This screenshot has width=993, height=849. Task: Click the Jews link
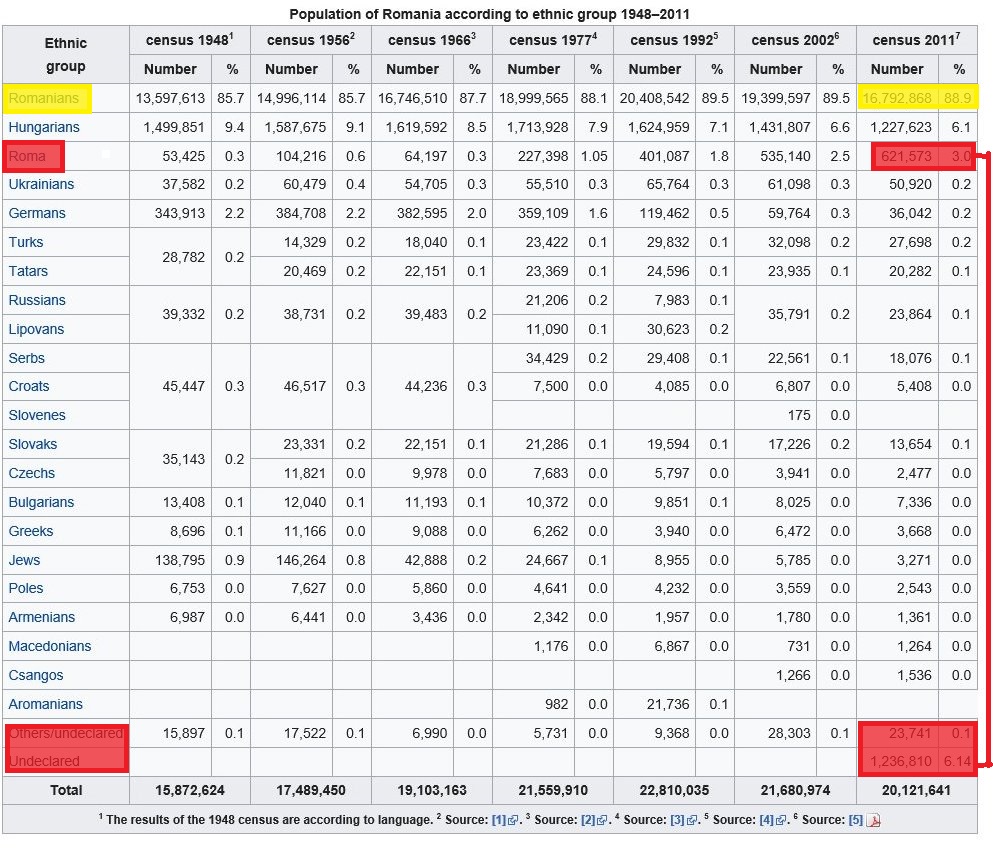24,560
